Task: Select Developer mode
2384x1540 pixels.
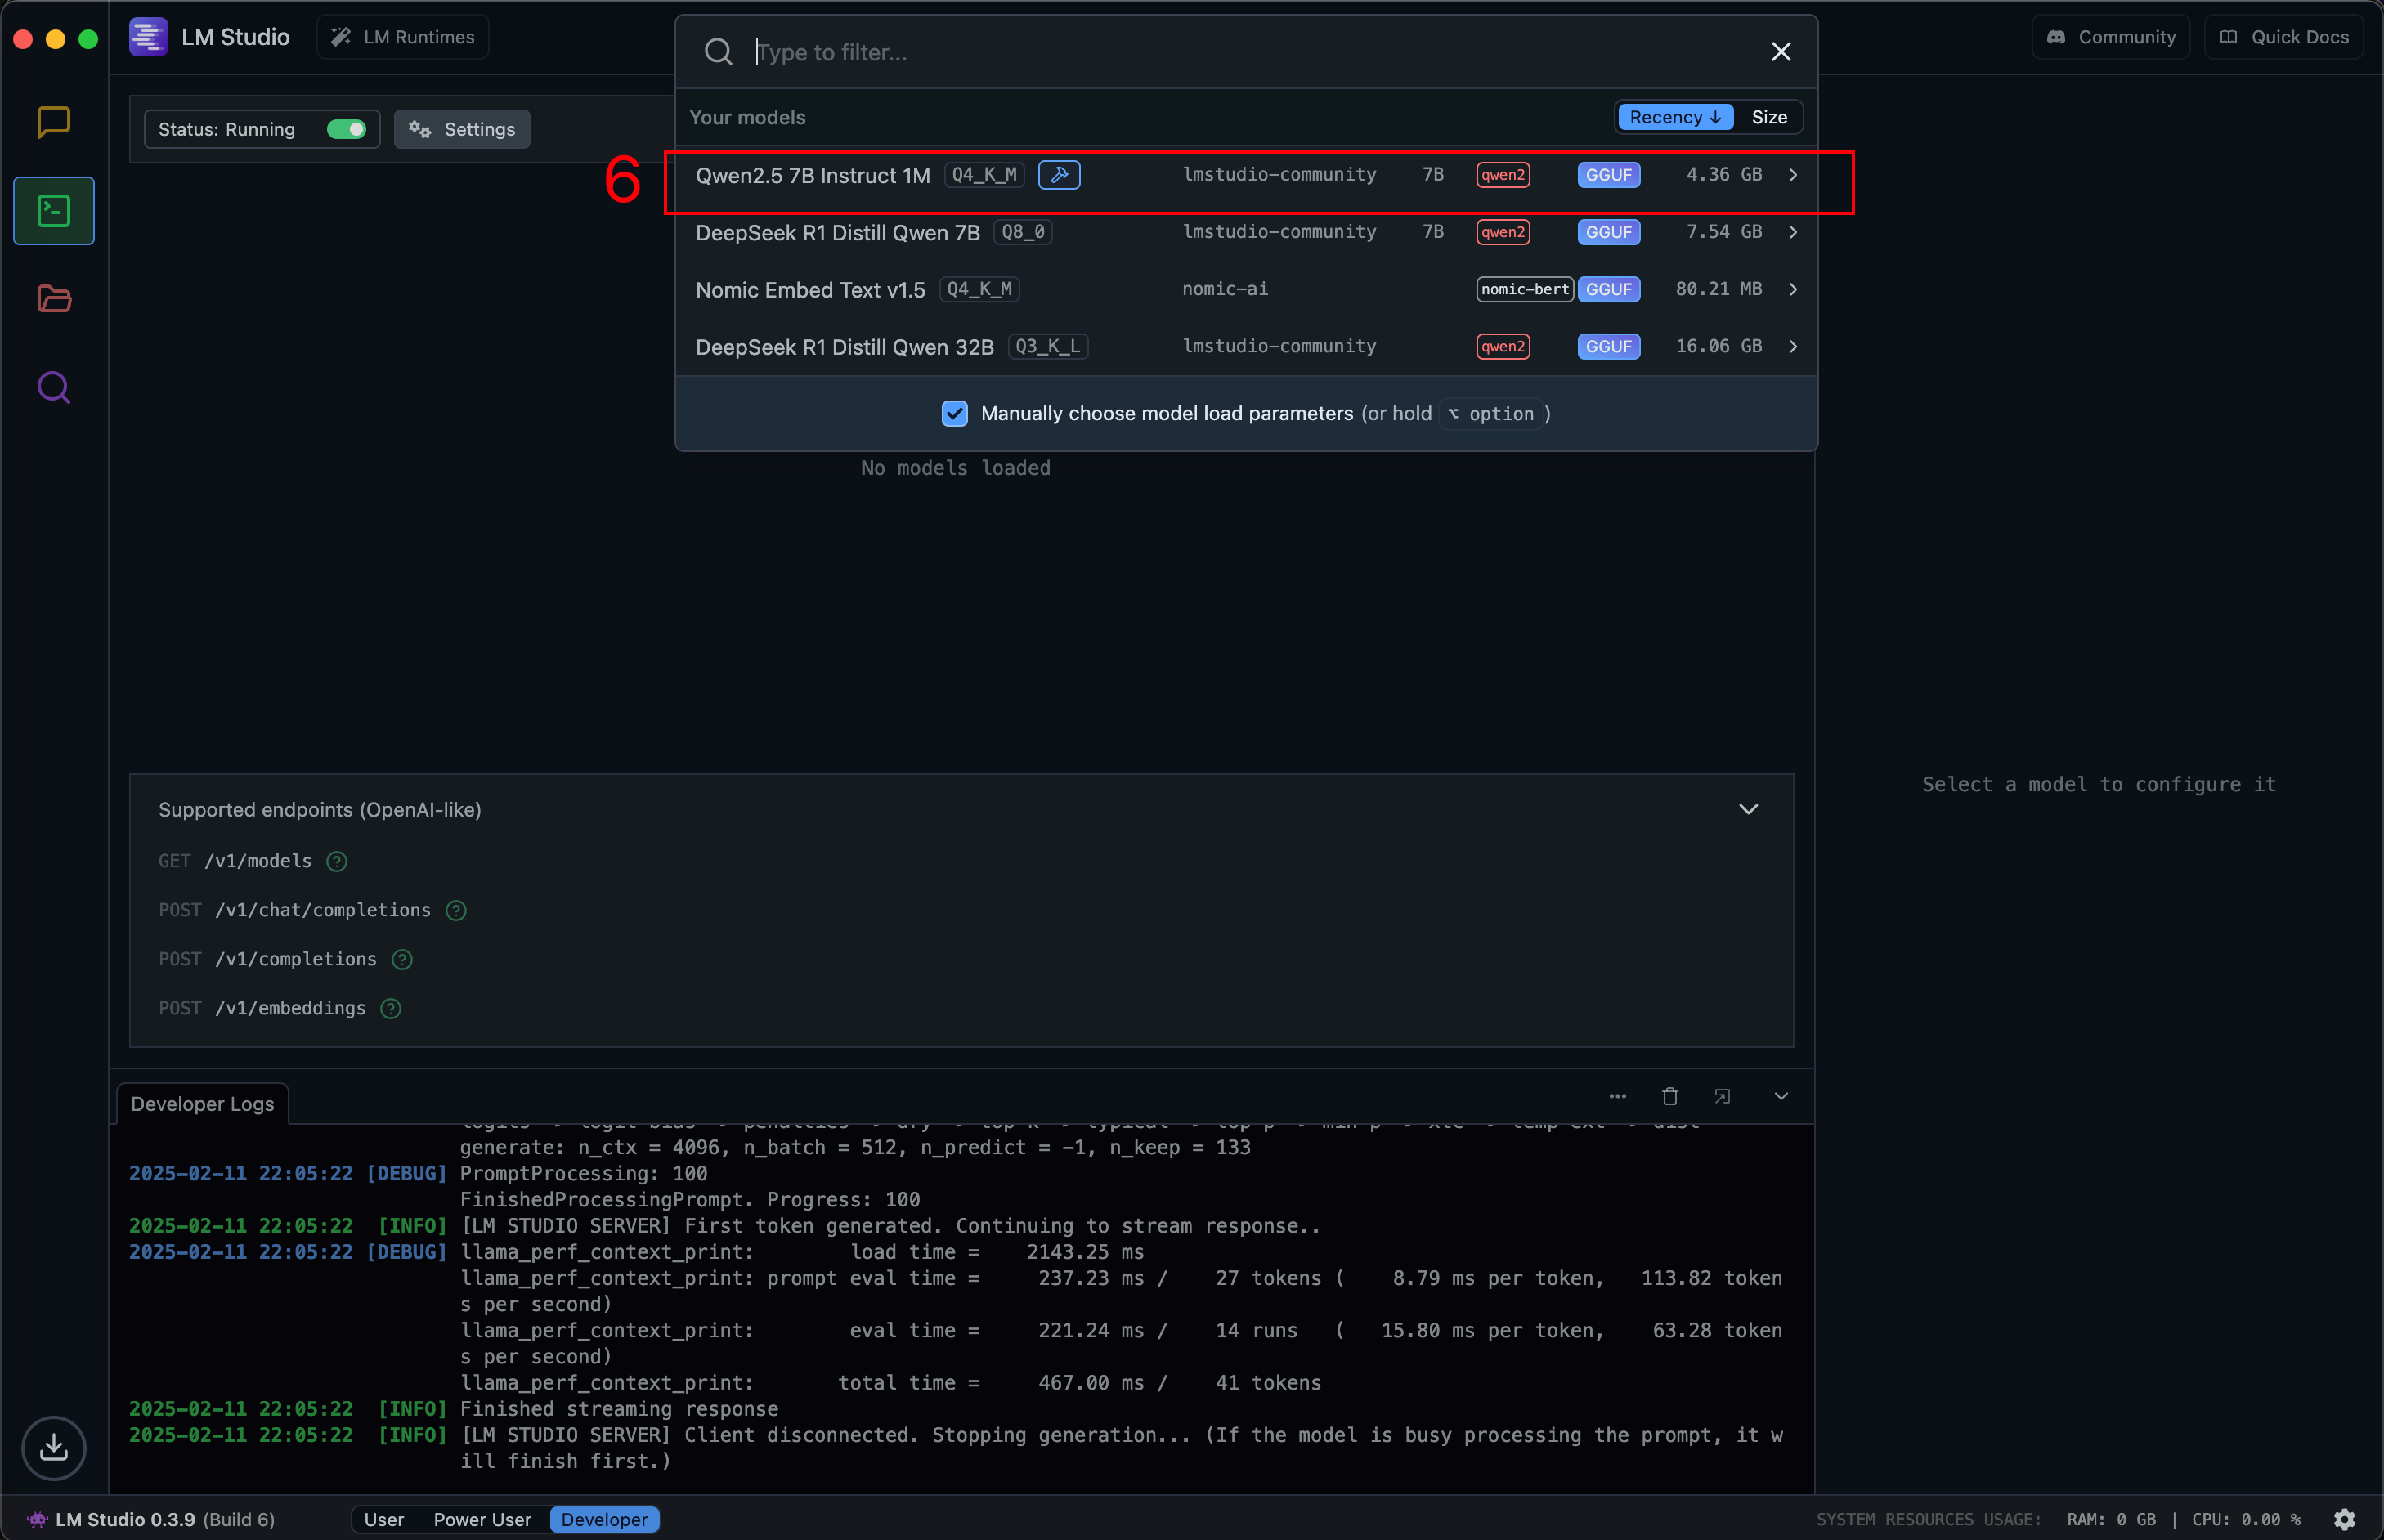Action: 604,1519
